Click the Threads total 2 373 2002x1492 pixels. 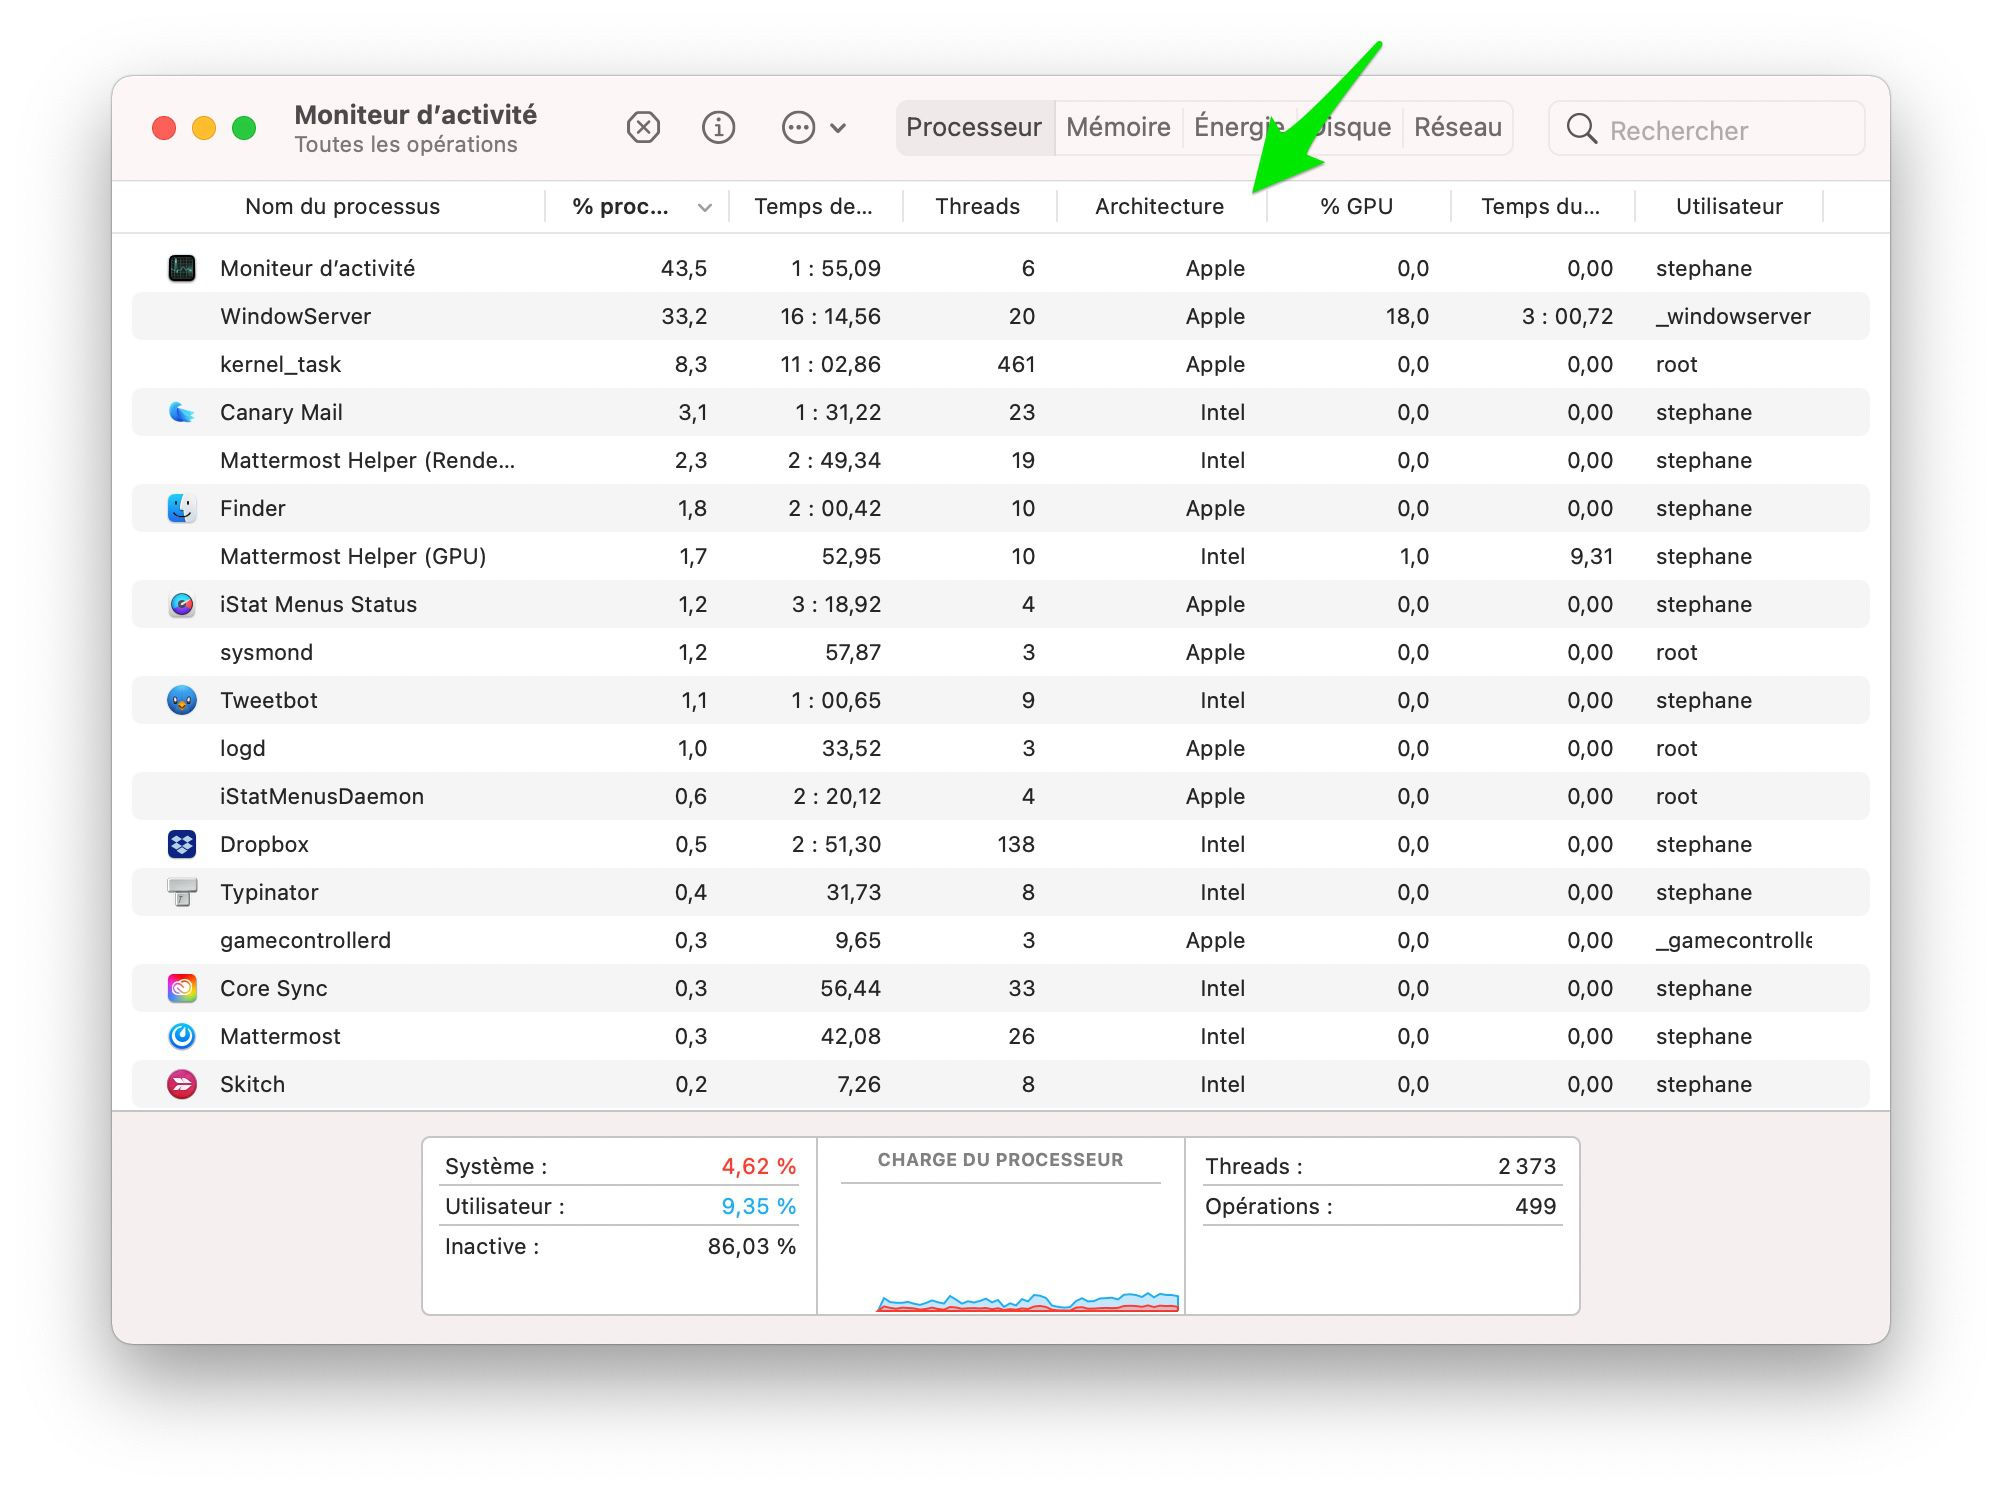[1527, 1166]
